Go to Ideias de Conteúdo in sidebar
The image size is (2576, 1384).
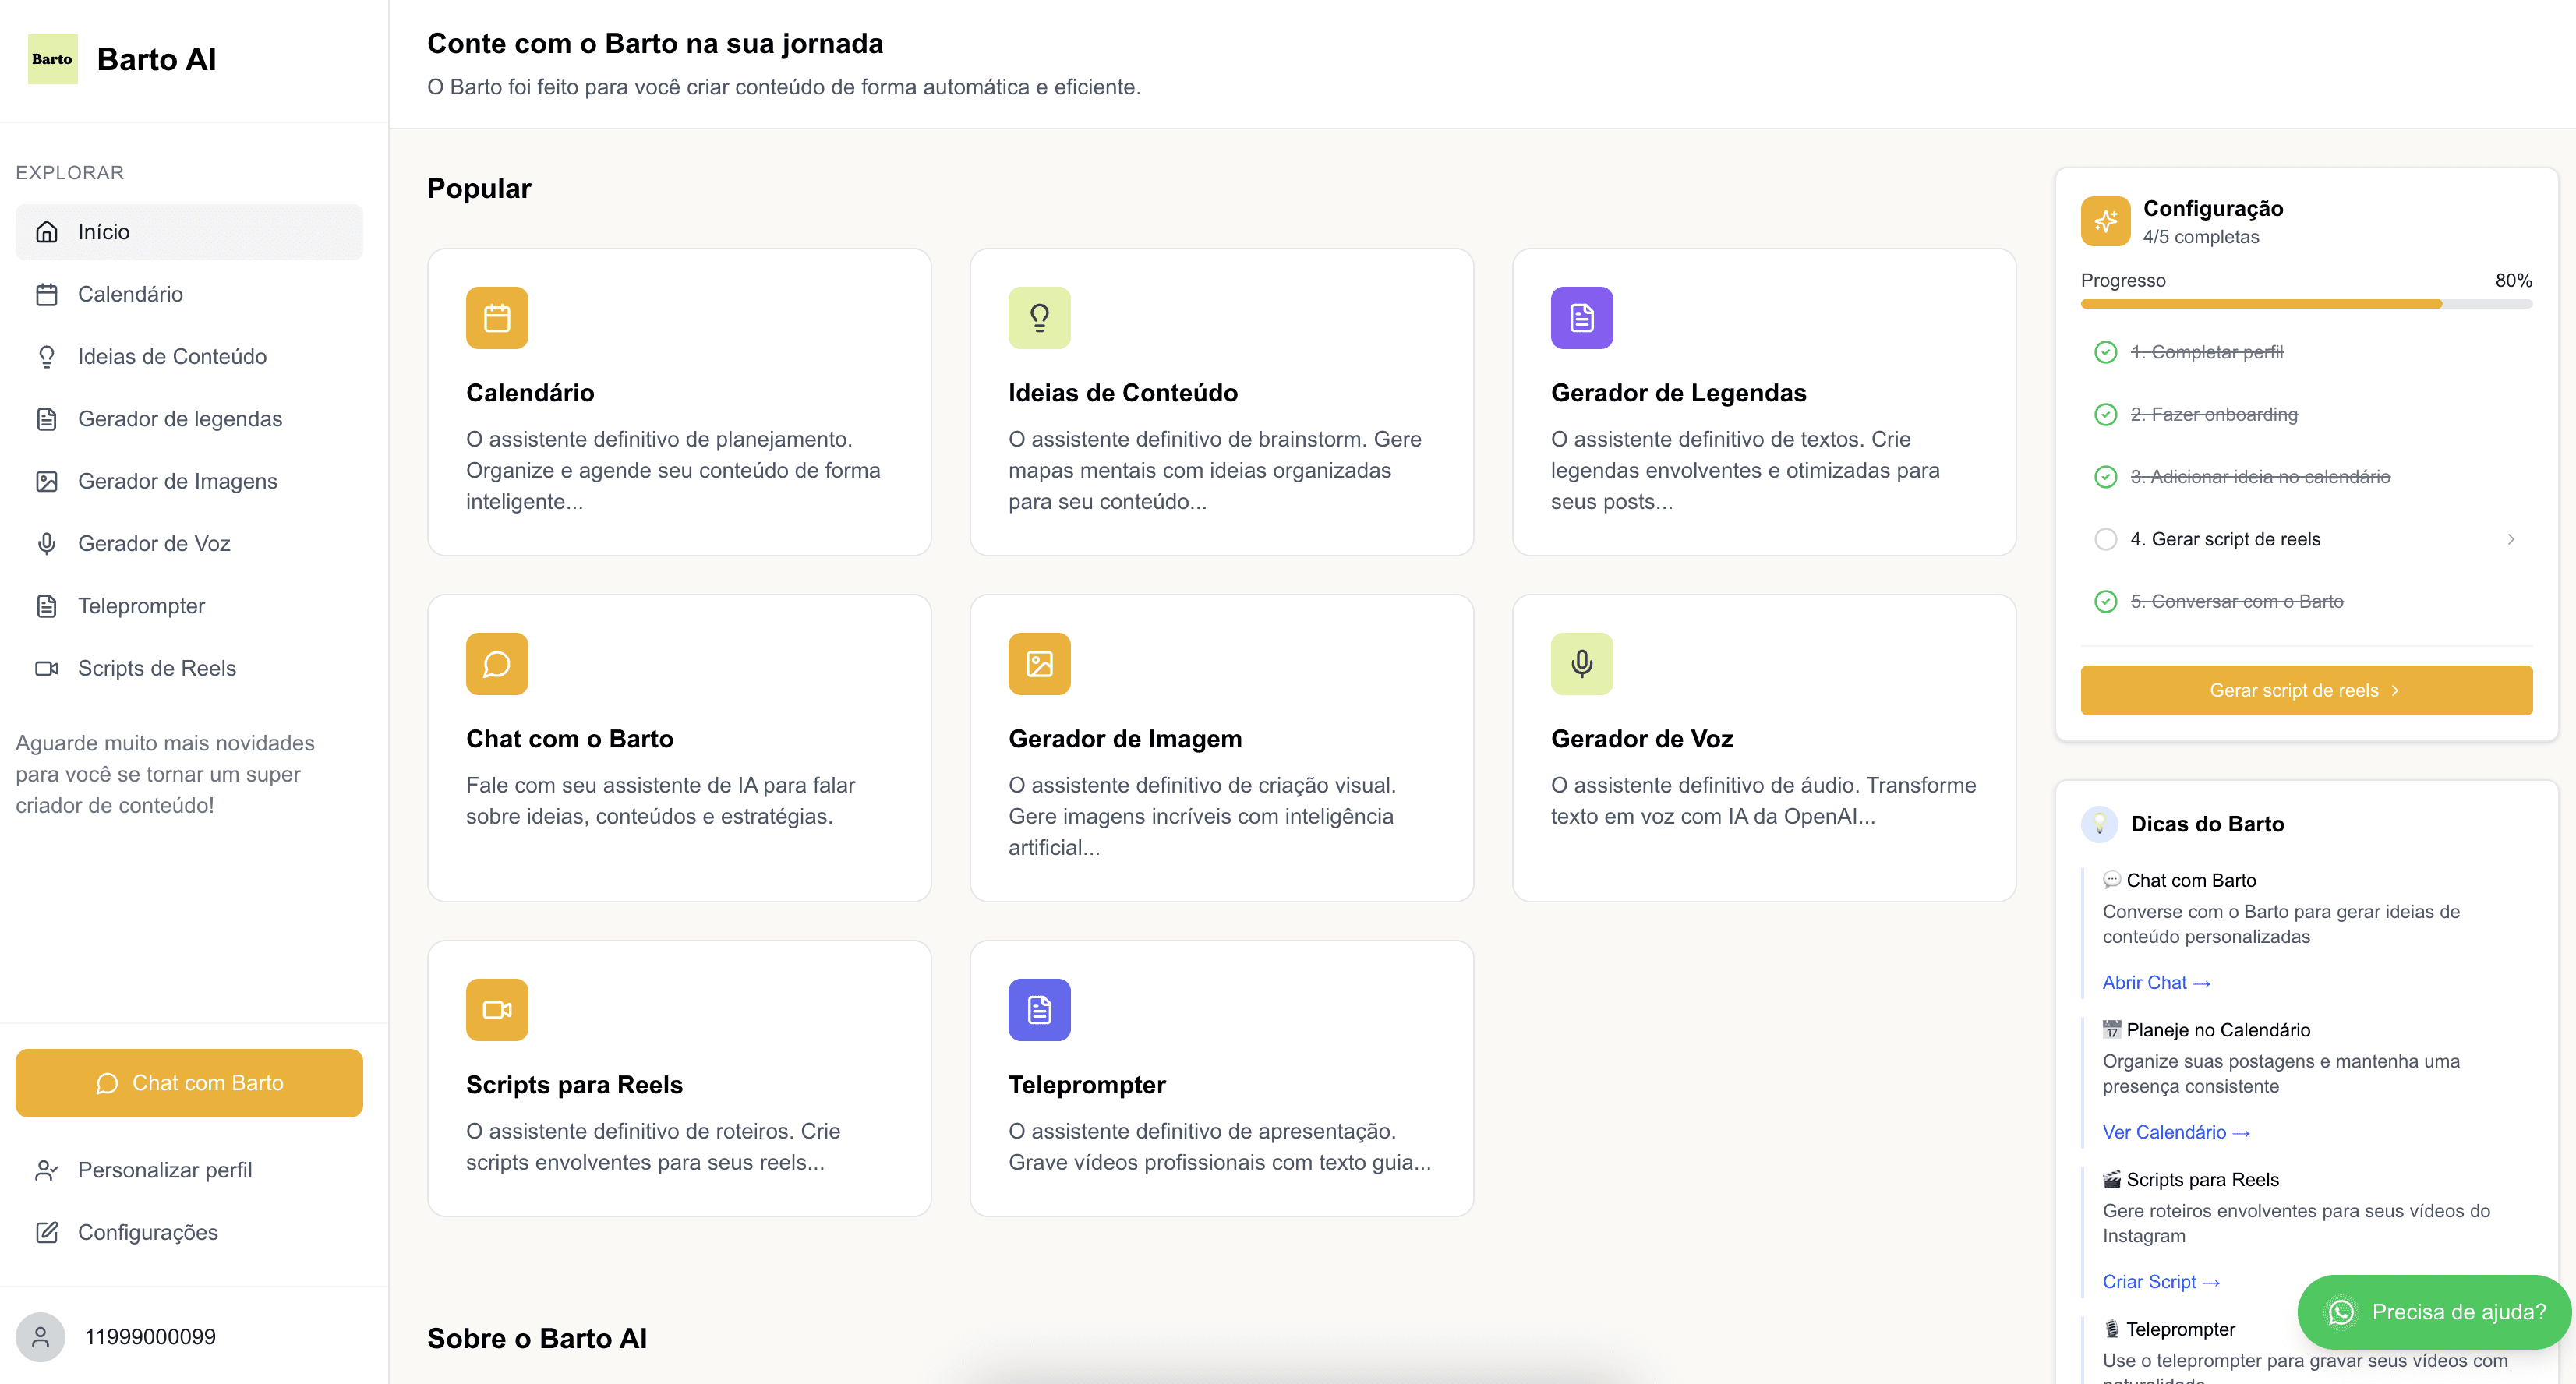[x=189, y=357]
